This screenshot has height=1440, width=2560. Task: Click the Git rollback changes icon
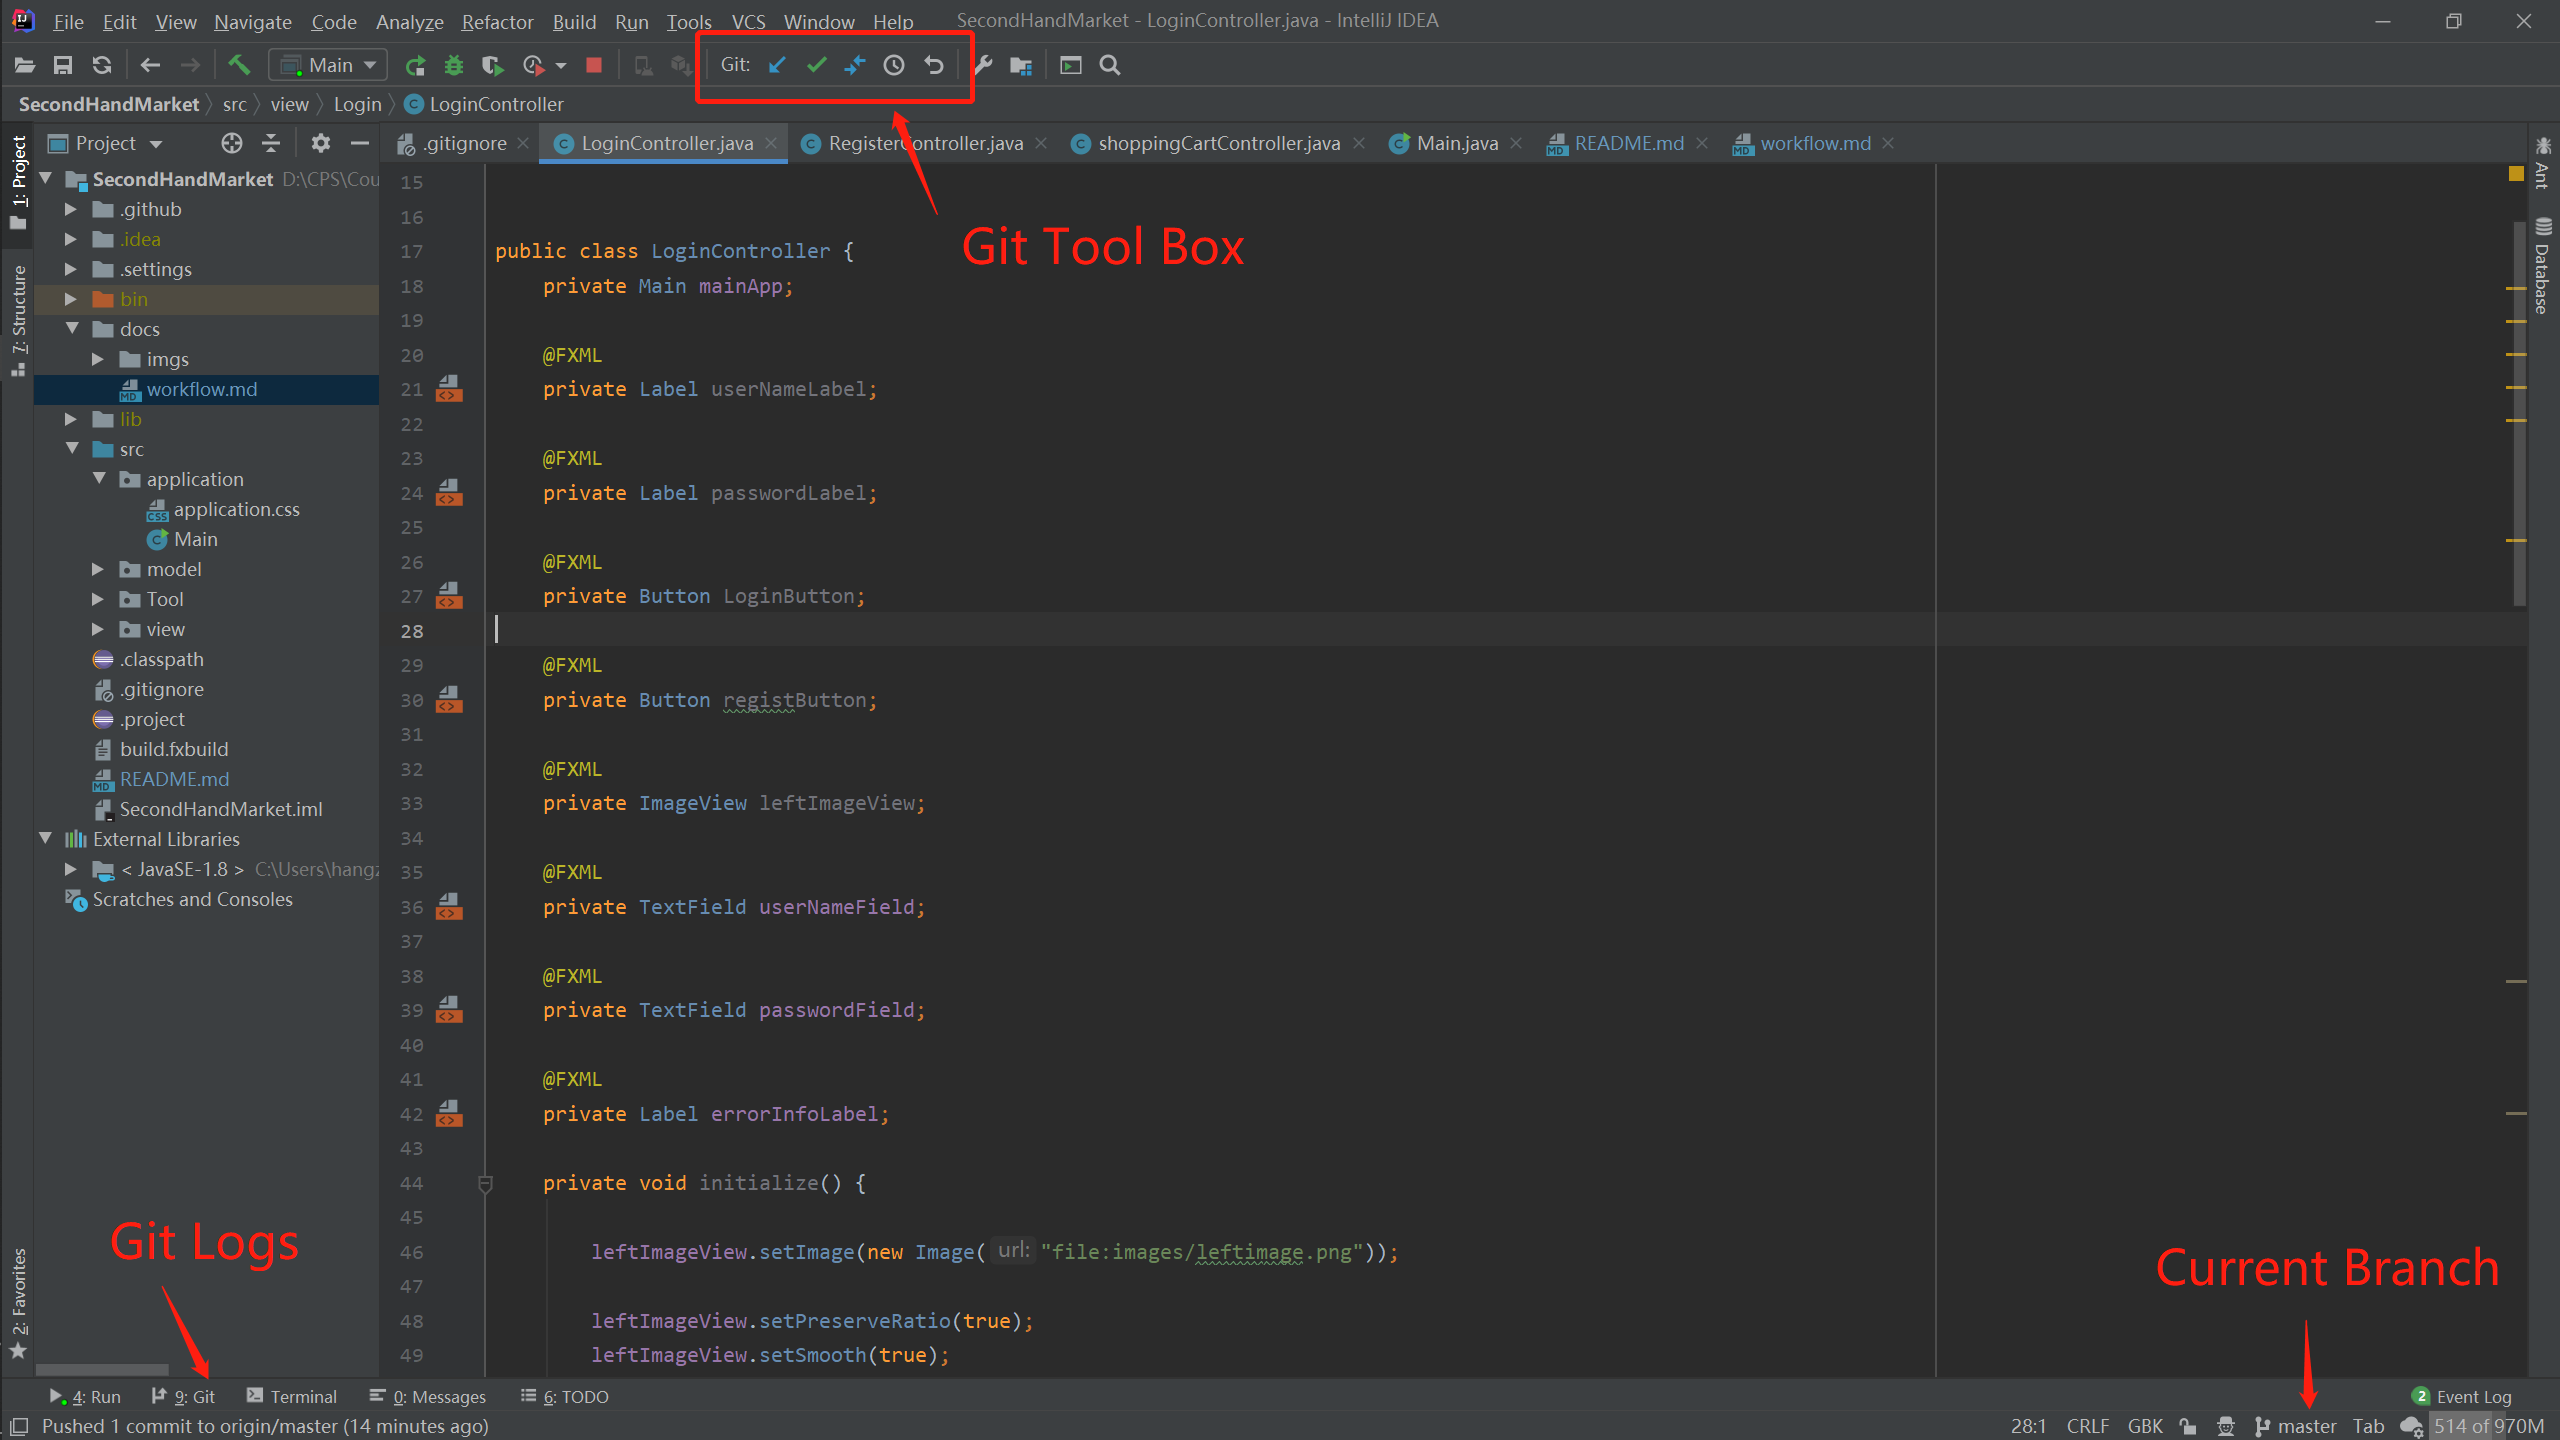[934, 65]
